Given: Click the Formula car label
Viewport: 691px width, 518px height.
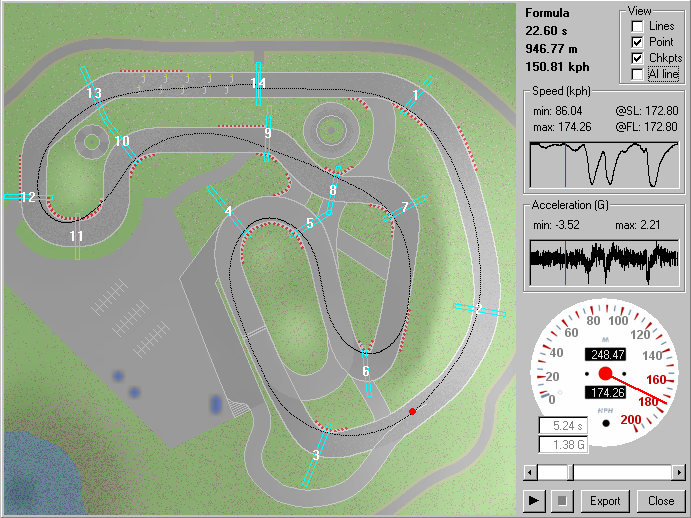Looking at the screenshot, I should [547, 13].
